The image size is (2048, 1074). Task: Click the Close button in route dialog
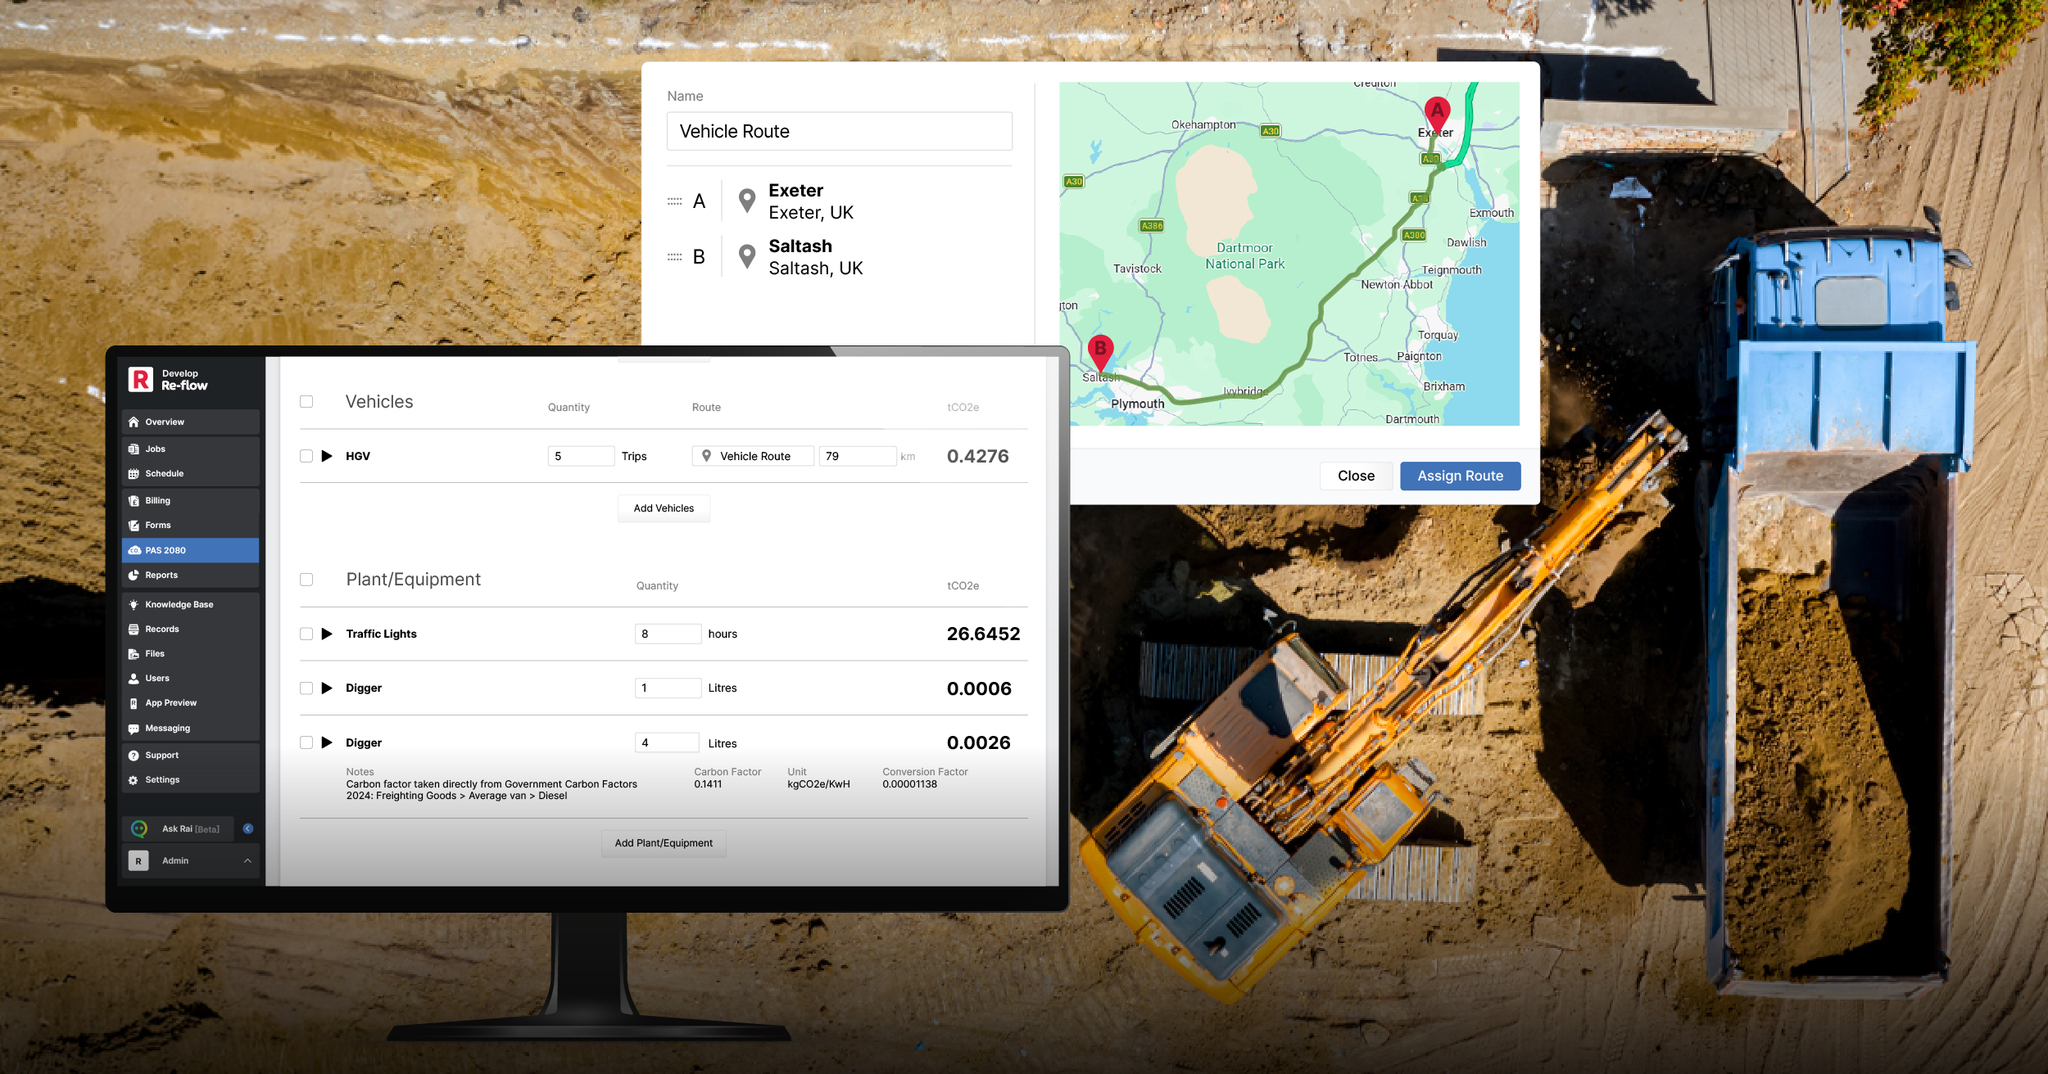pyautogui.click(x=1356, y=476)
